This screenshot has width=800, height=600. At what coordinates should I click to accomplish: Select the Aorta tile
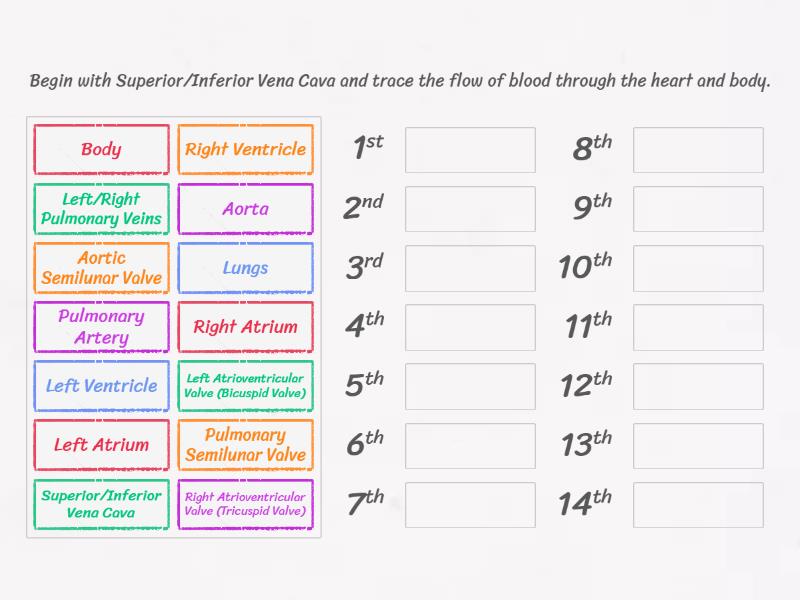pyautogui.click(x=245, y=209)
